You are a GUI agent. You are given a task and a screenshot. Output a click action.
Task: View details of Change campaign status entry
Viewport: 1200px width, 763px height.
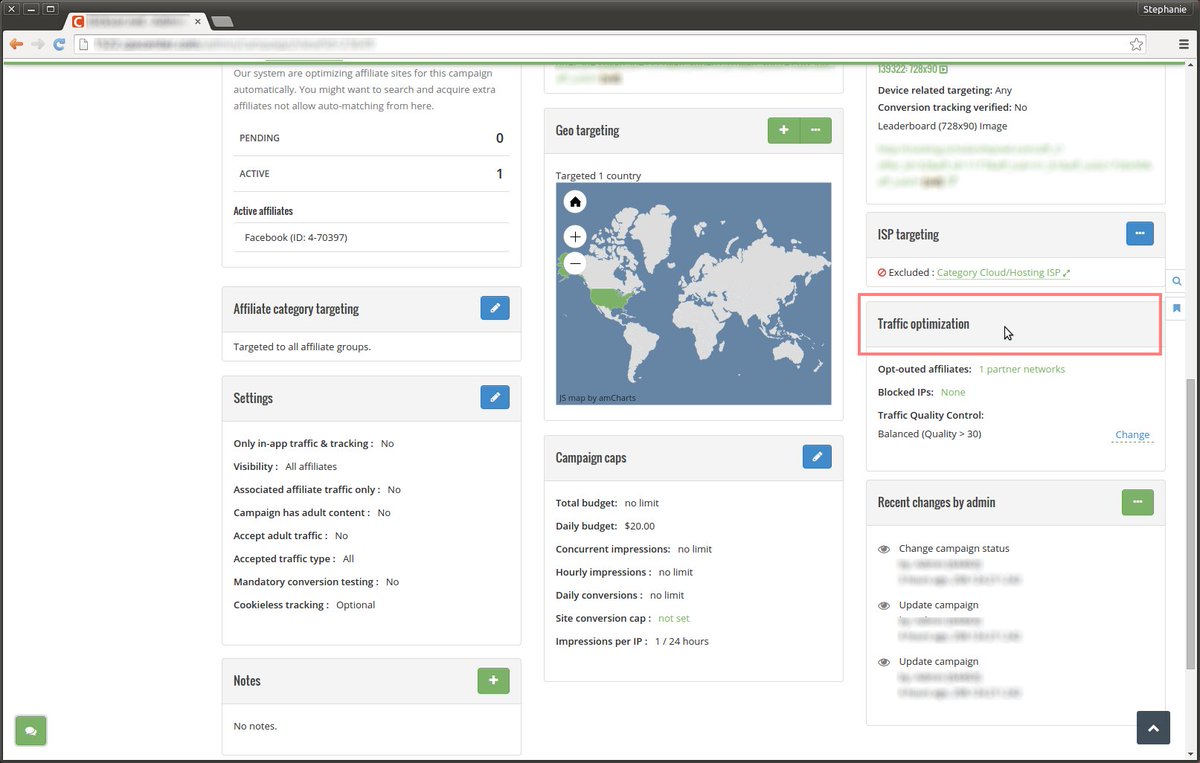click(x=883, y=549)
